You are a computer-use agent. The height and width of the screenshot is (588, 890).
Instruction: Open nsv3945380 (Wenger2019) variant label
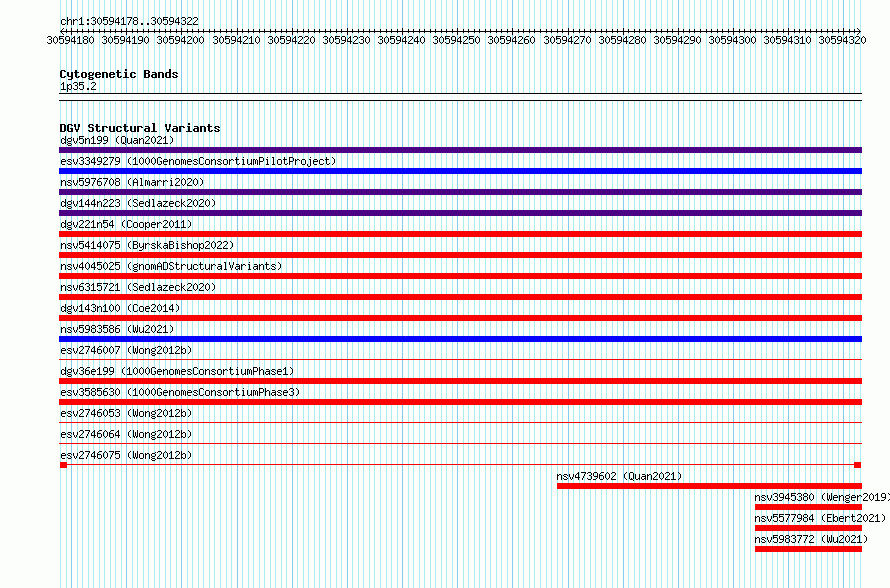pyautogui.click(x=822, y=497)
